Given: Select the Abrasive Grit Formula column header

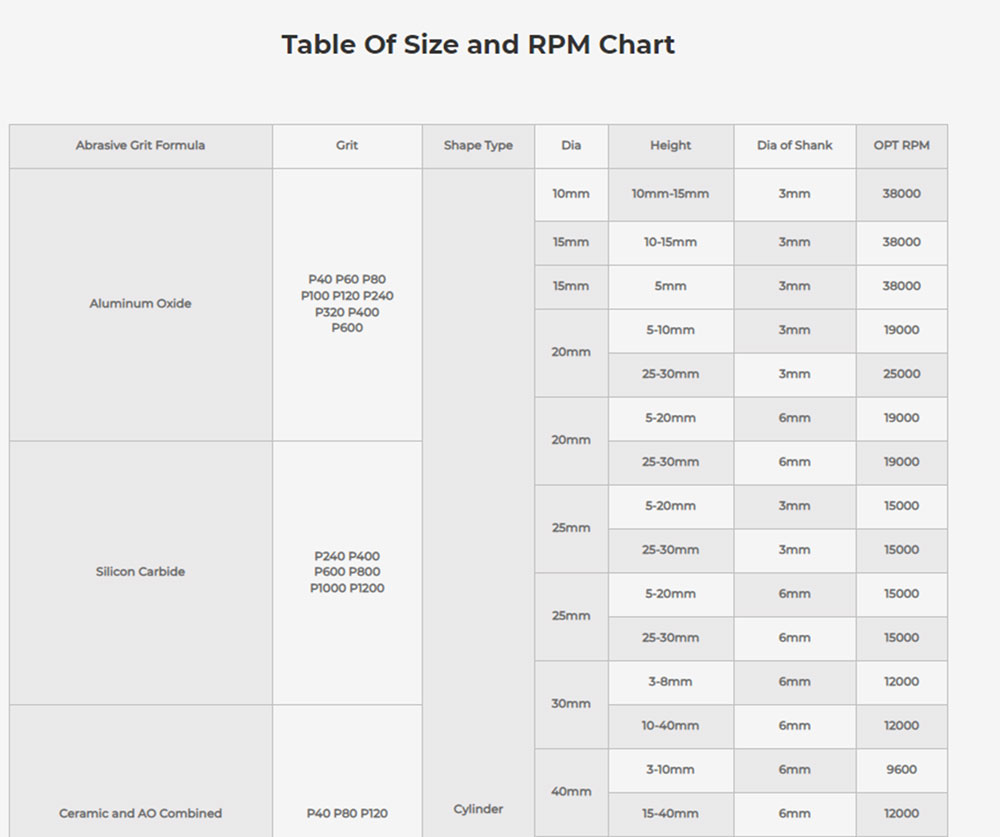Looking at the screenshot, I should (x=140, y=145).
